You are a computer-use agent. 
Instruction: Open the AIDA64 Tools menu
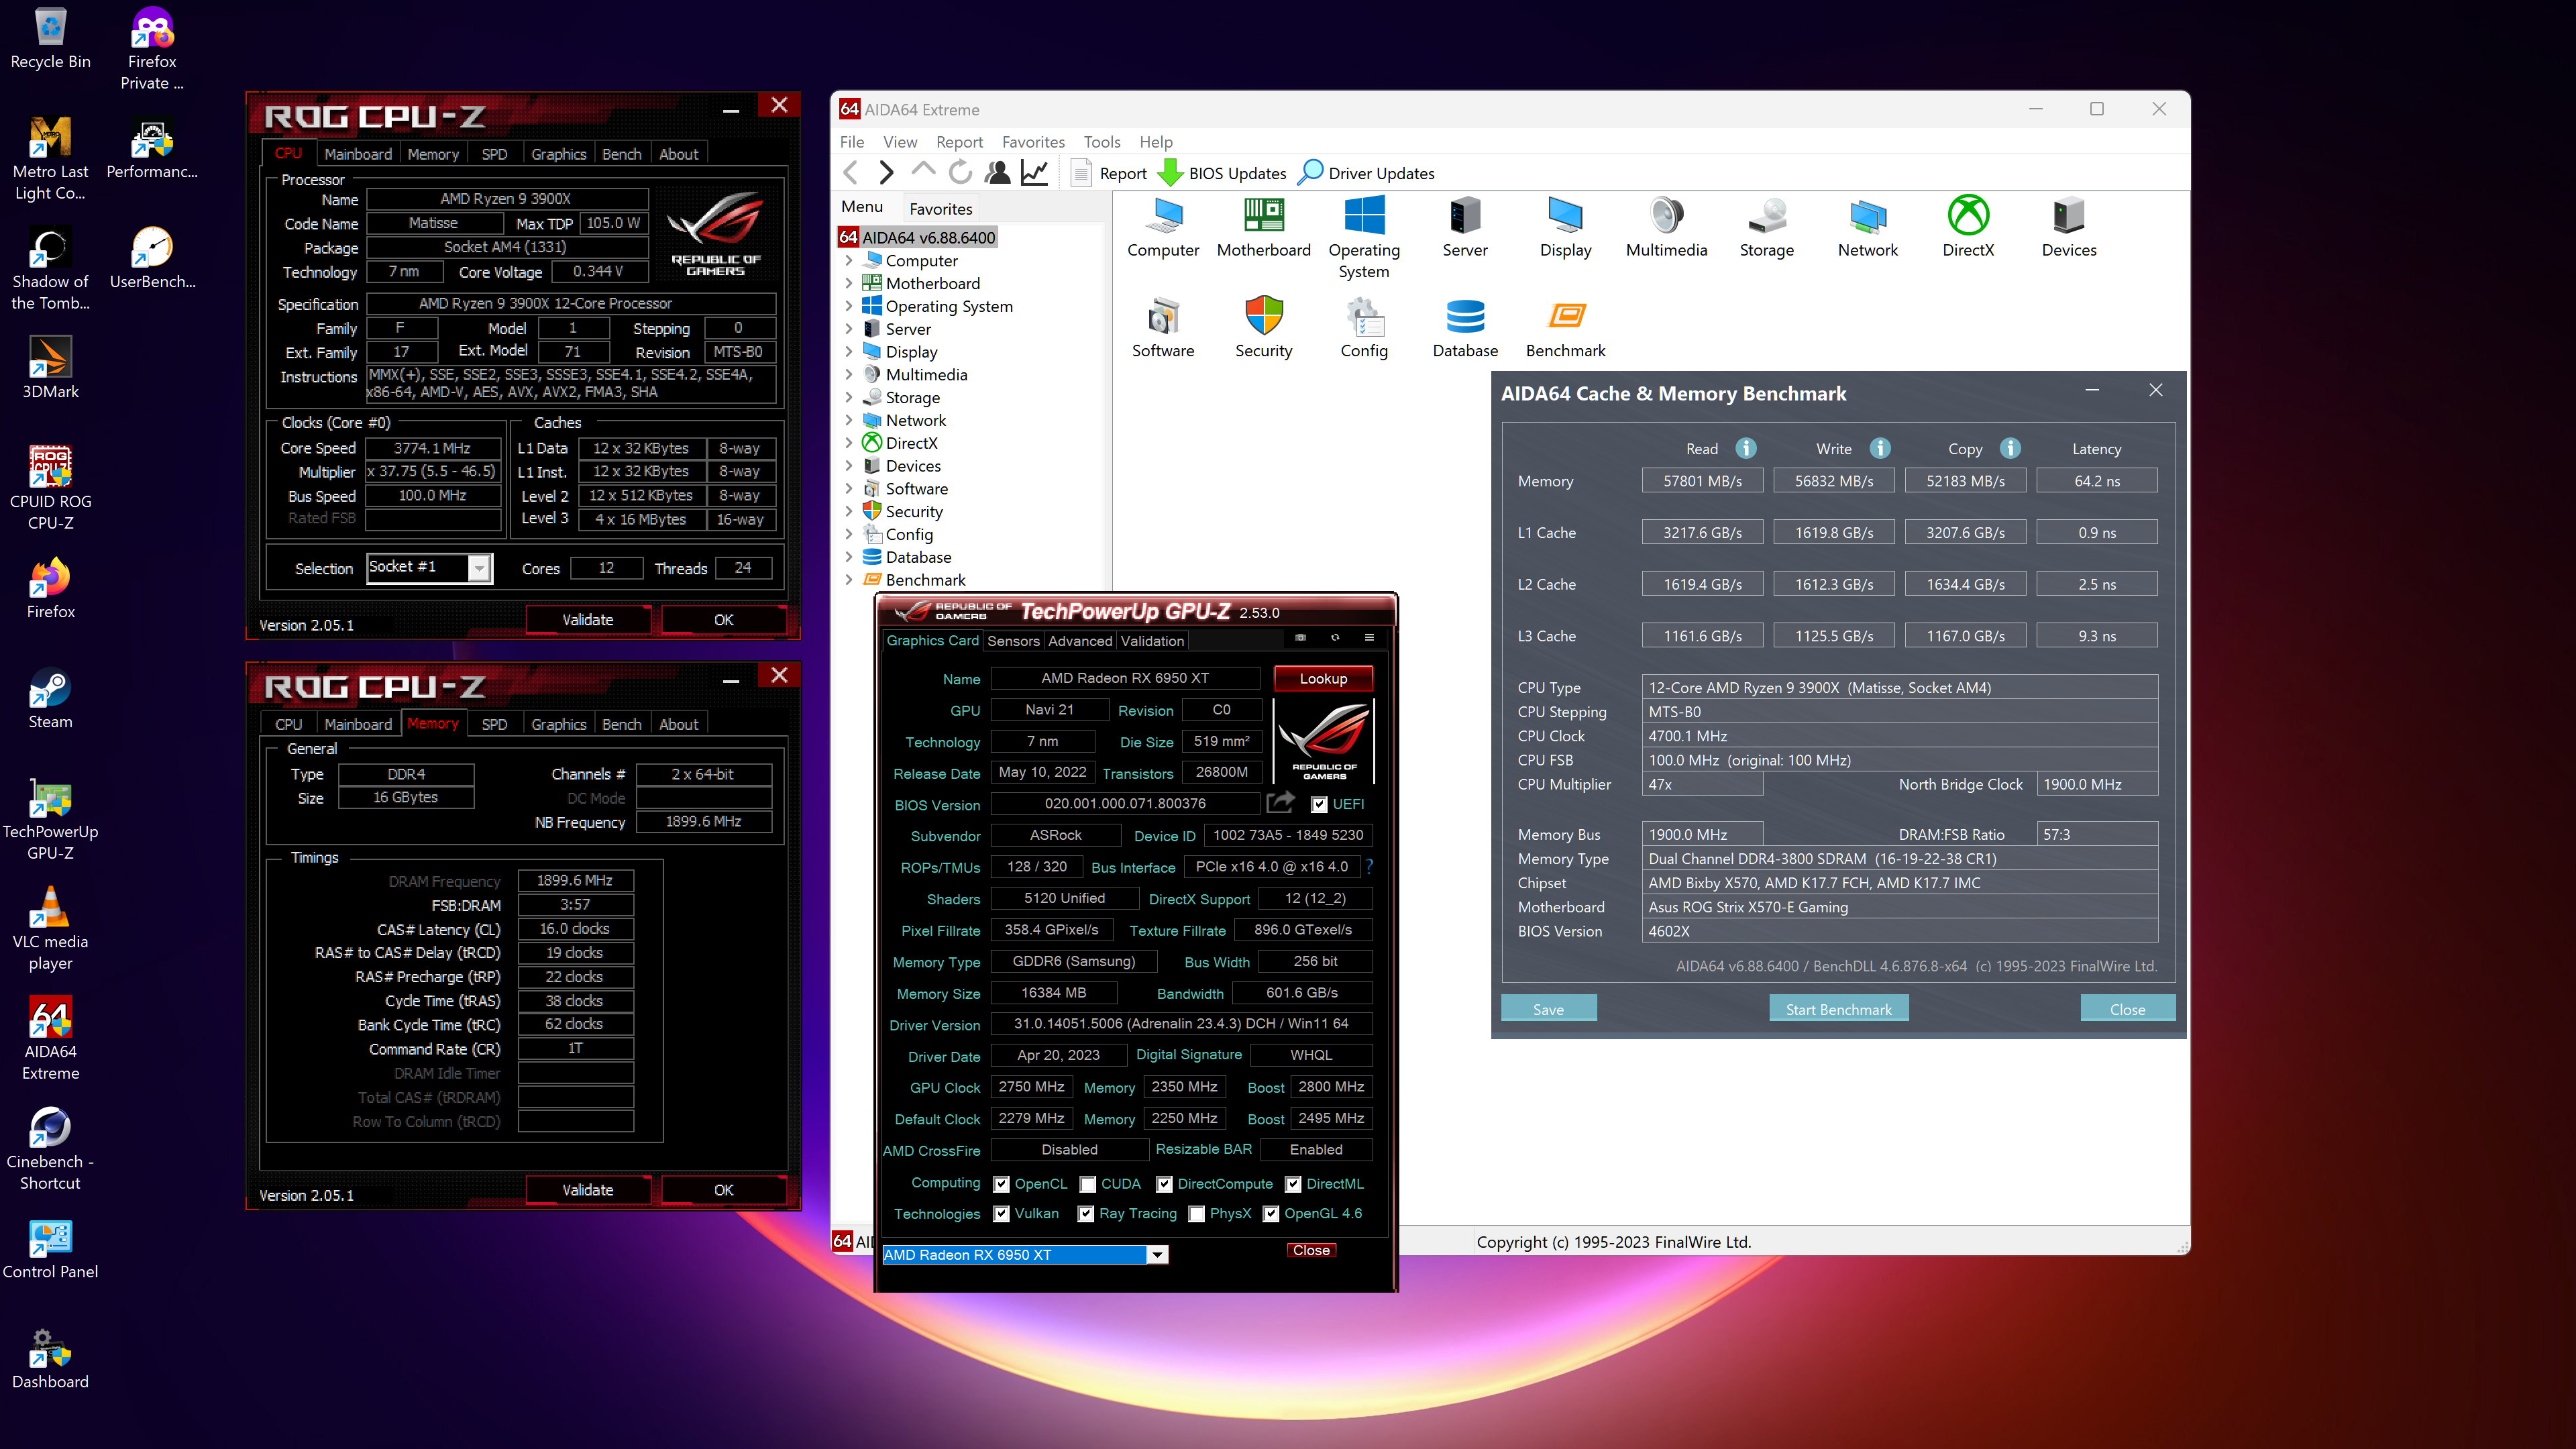point(1101,142)
